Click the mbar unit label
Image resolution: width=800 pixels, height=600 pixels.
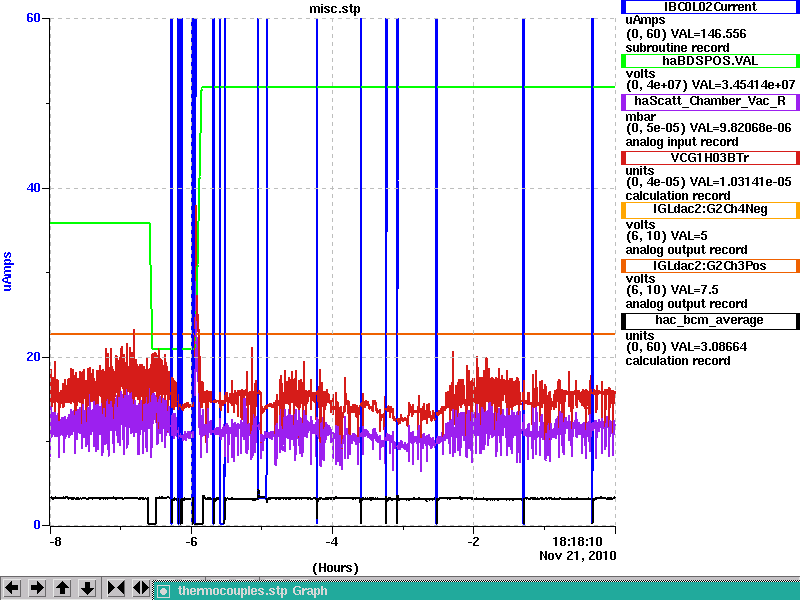tap(640, 117)
